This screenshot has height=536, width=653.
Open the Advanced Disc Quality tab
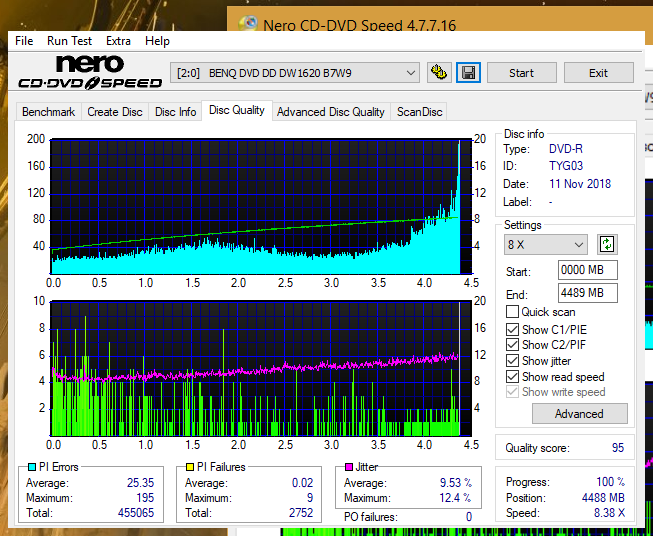coord(331,112)
